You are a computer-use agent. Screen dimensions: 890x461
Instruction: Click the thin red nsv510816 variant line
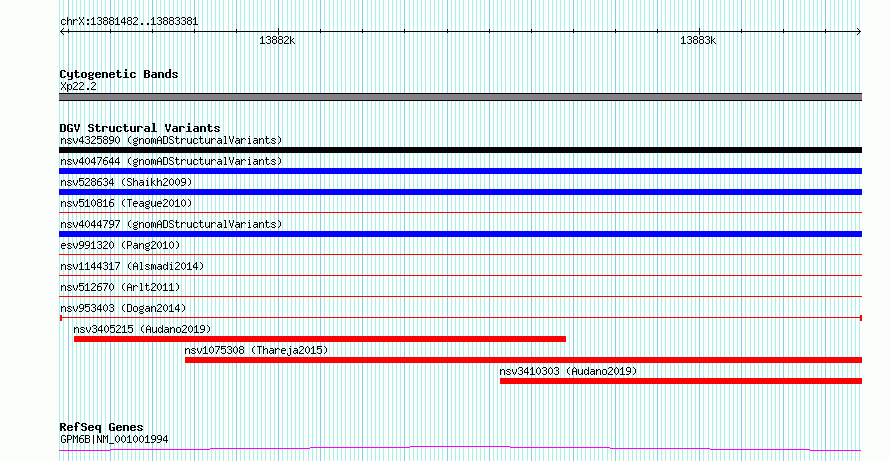pos(460,213)
